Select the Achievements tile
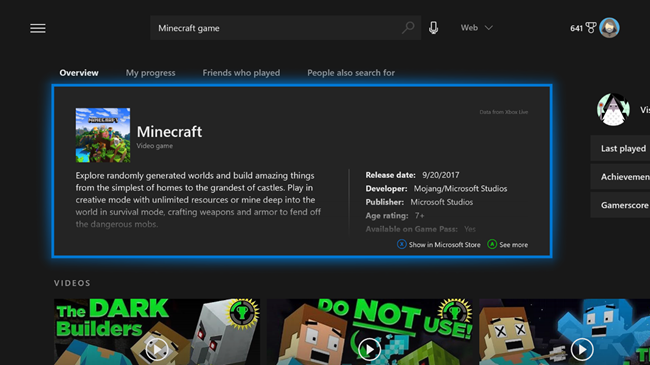This screenshot has height=365, width=650. coord(620,177)
